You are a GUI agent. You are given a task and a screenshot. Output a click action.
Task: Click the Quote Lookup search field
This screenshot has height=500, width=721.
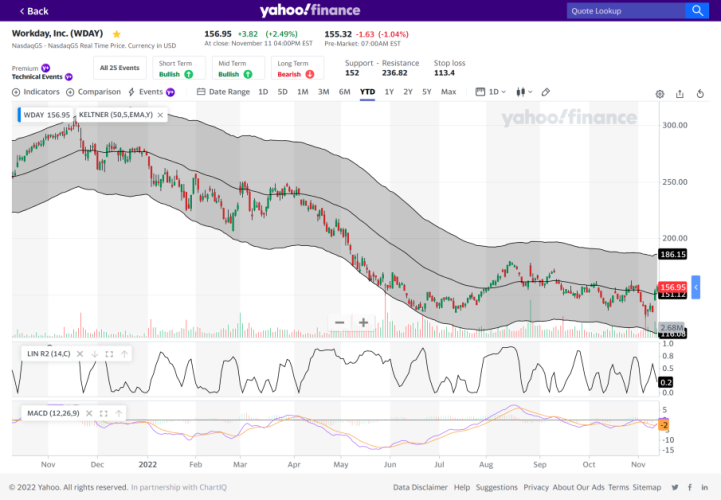(x=626, y=11)
